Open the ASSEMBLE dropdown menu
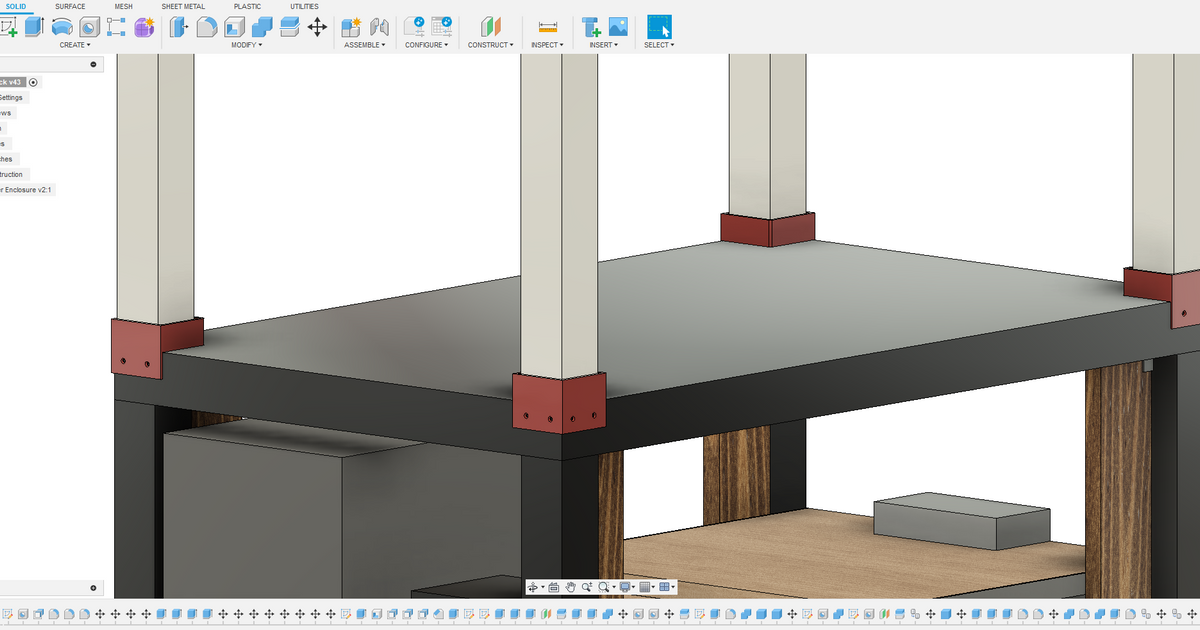Screen dimensions: 1200x630 point(365,45)
